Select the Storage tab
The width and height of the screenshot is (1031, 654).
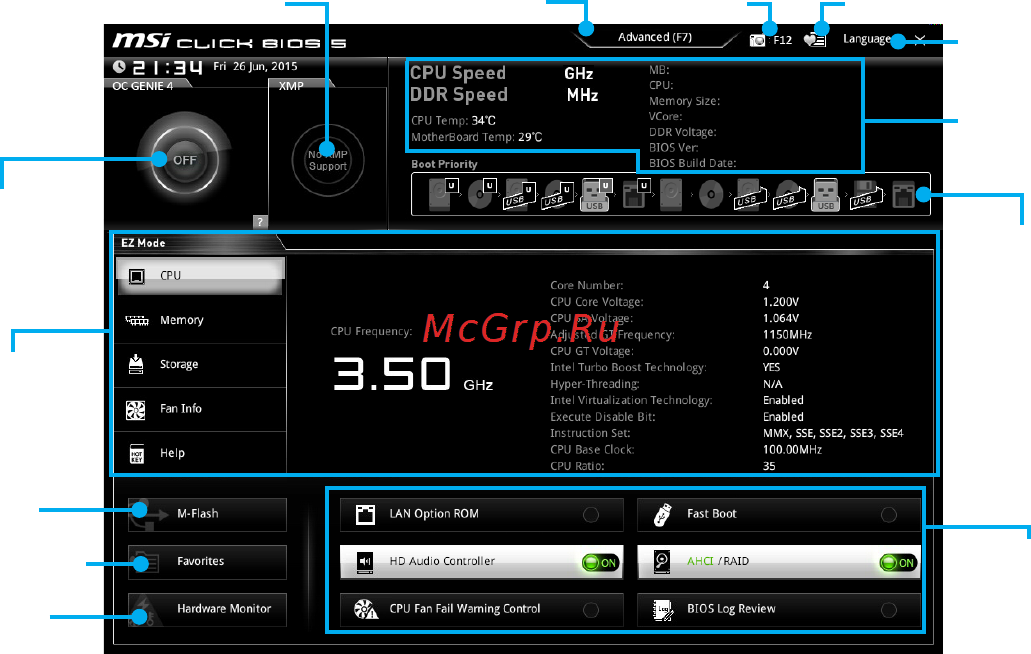point(200,364)
